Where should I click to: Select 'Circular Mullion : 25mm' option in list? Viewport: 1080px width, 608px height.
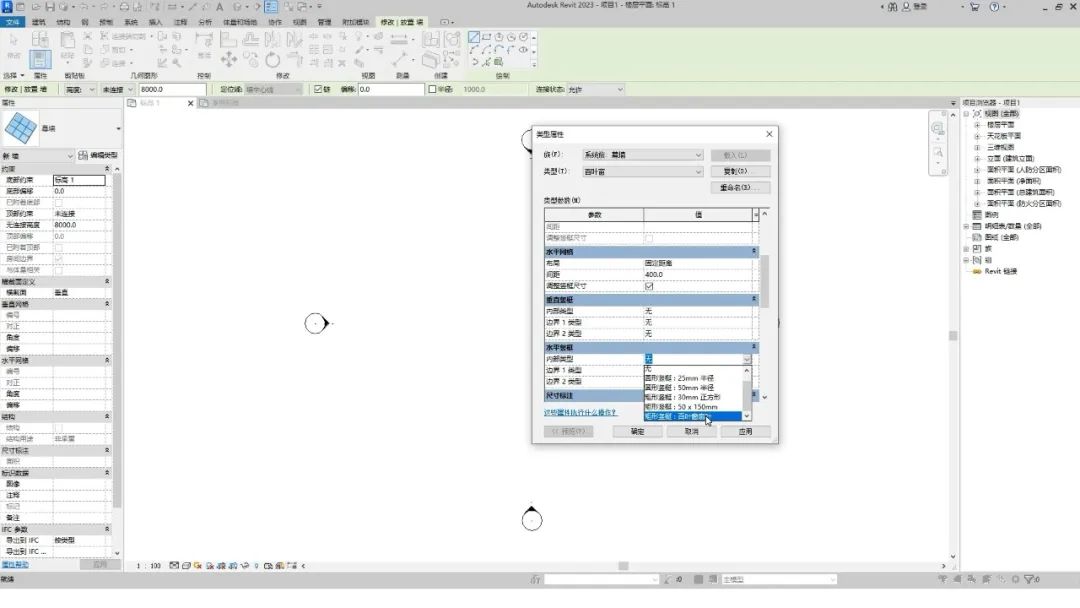click(x=693, y=378)
